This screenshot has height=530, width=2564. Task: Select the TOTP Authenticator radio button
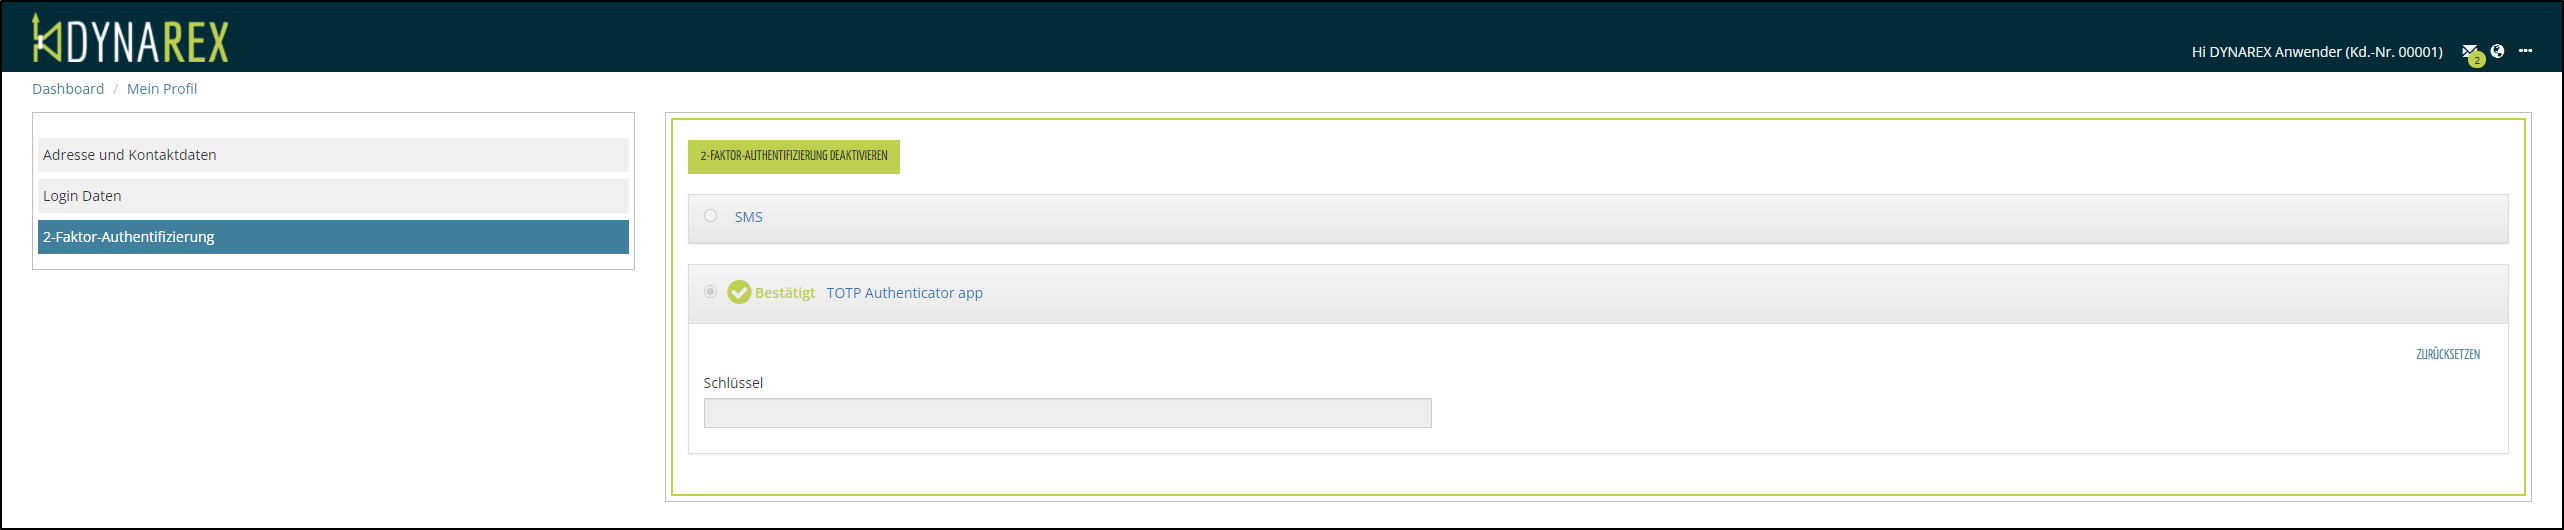coord(711,292)
